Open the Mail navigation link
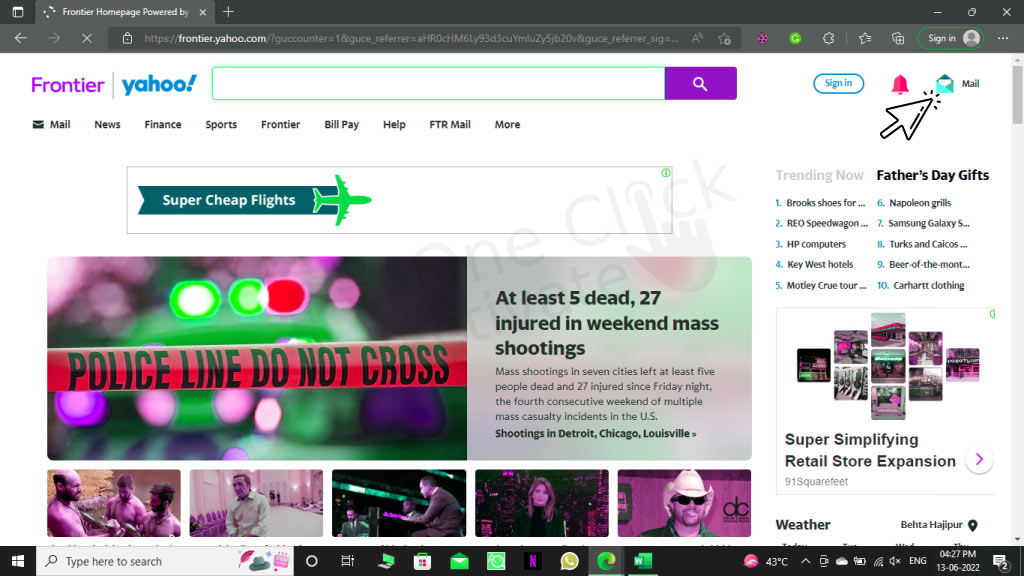This screenshot has width=1024, height=576. pyautogui.click(x=52, y=124)
